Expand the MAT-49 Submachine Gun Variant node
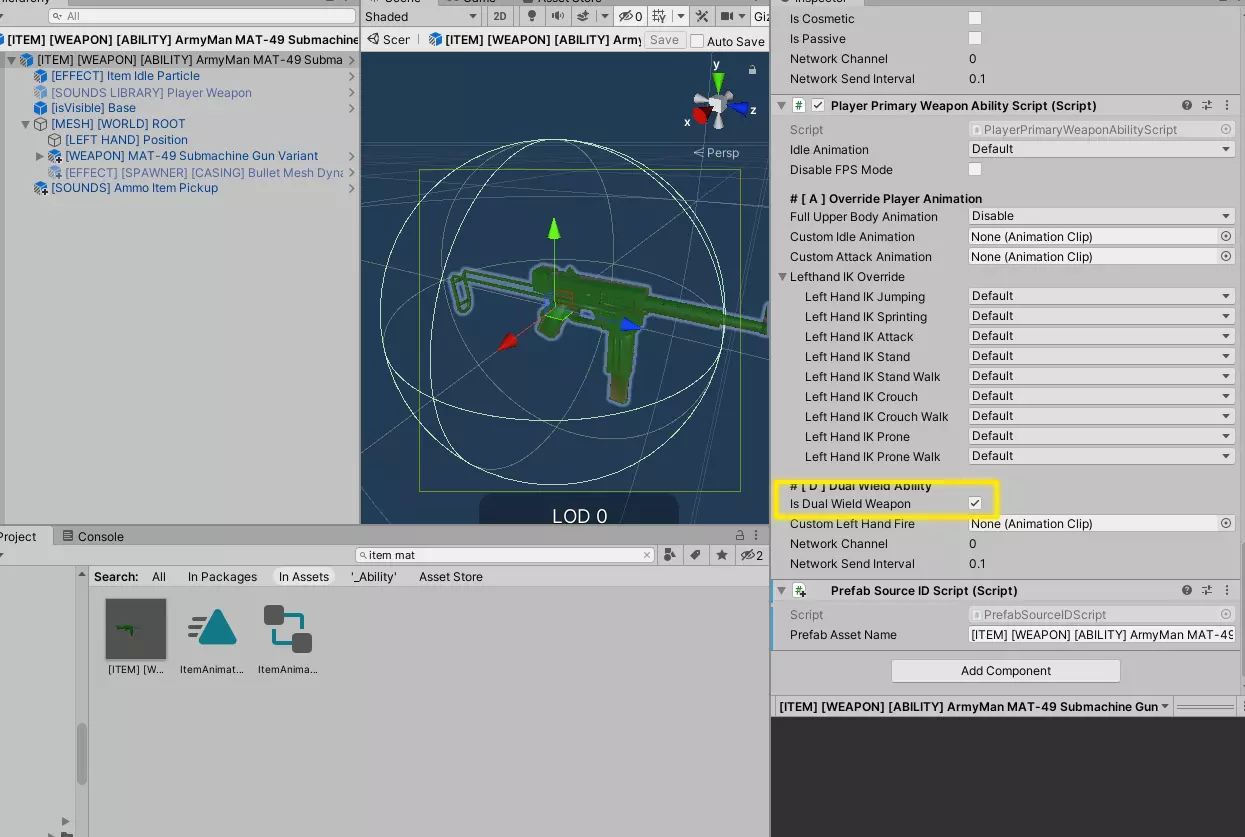 pos(40,156)
